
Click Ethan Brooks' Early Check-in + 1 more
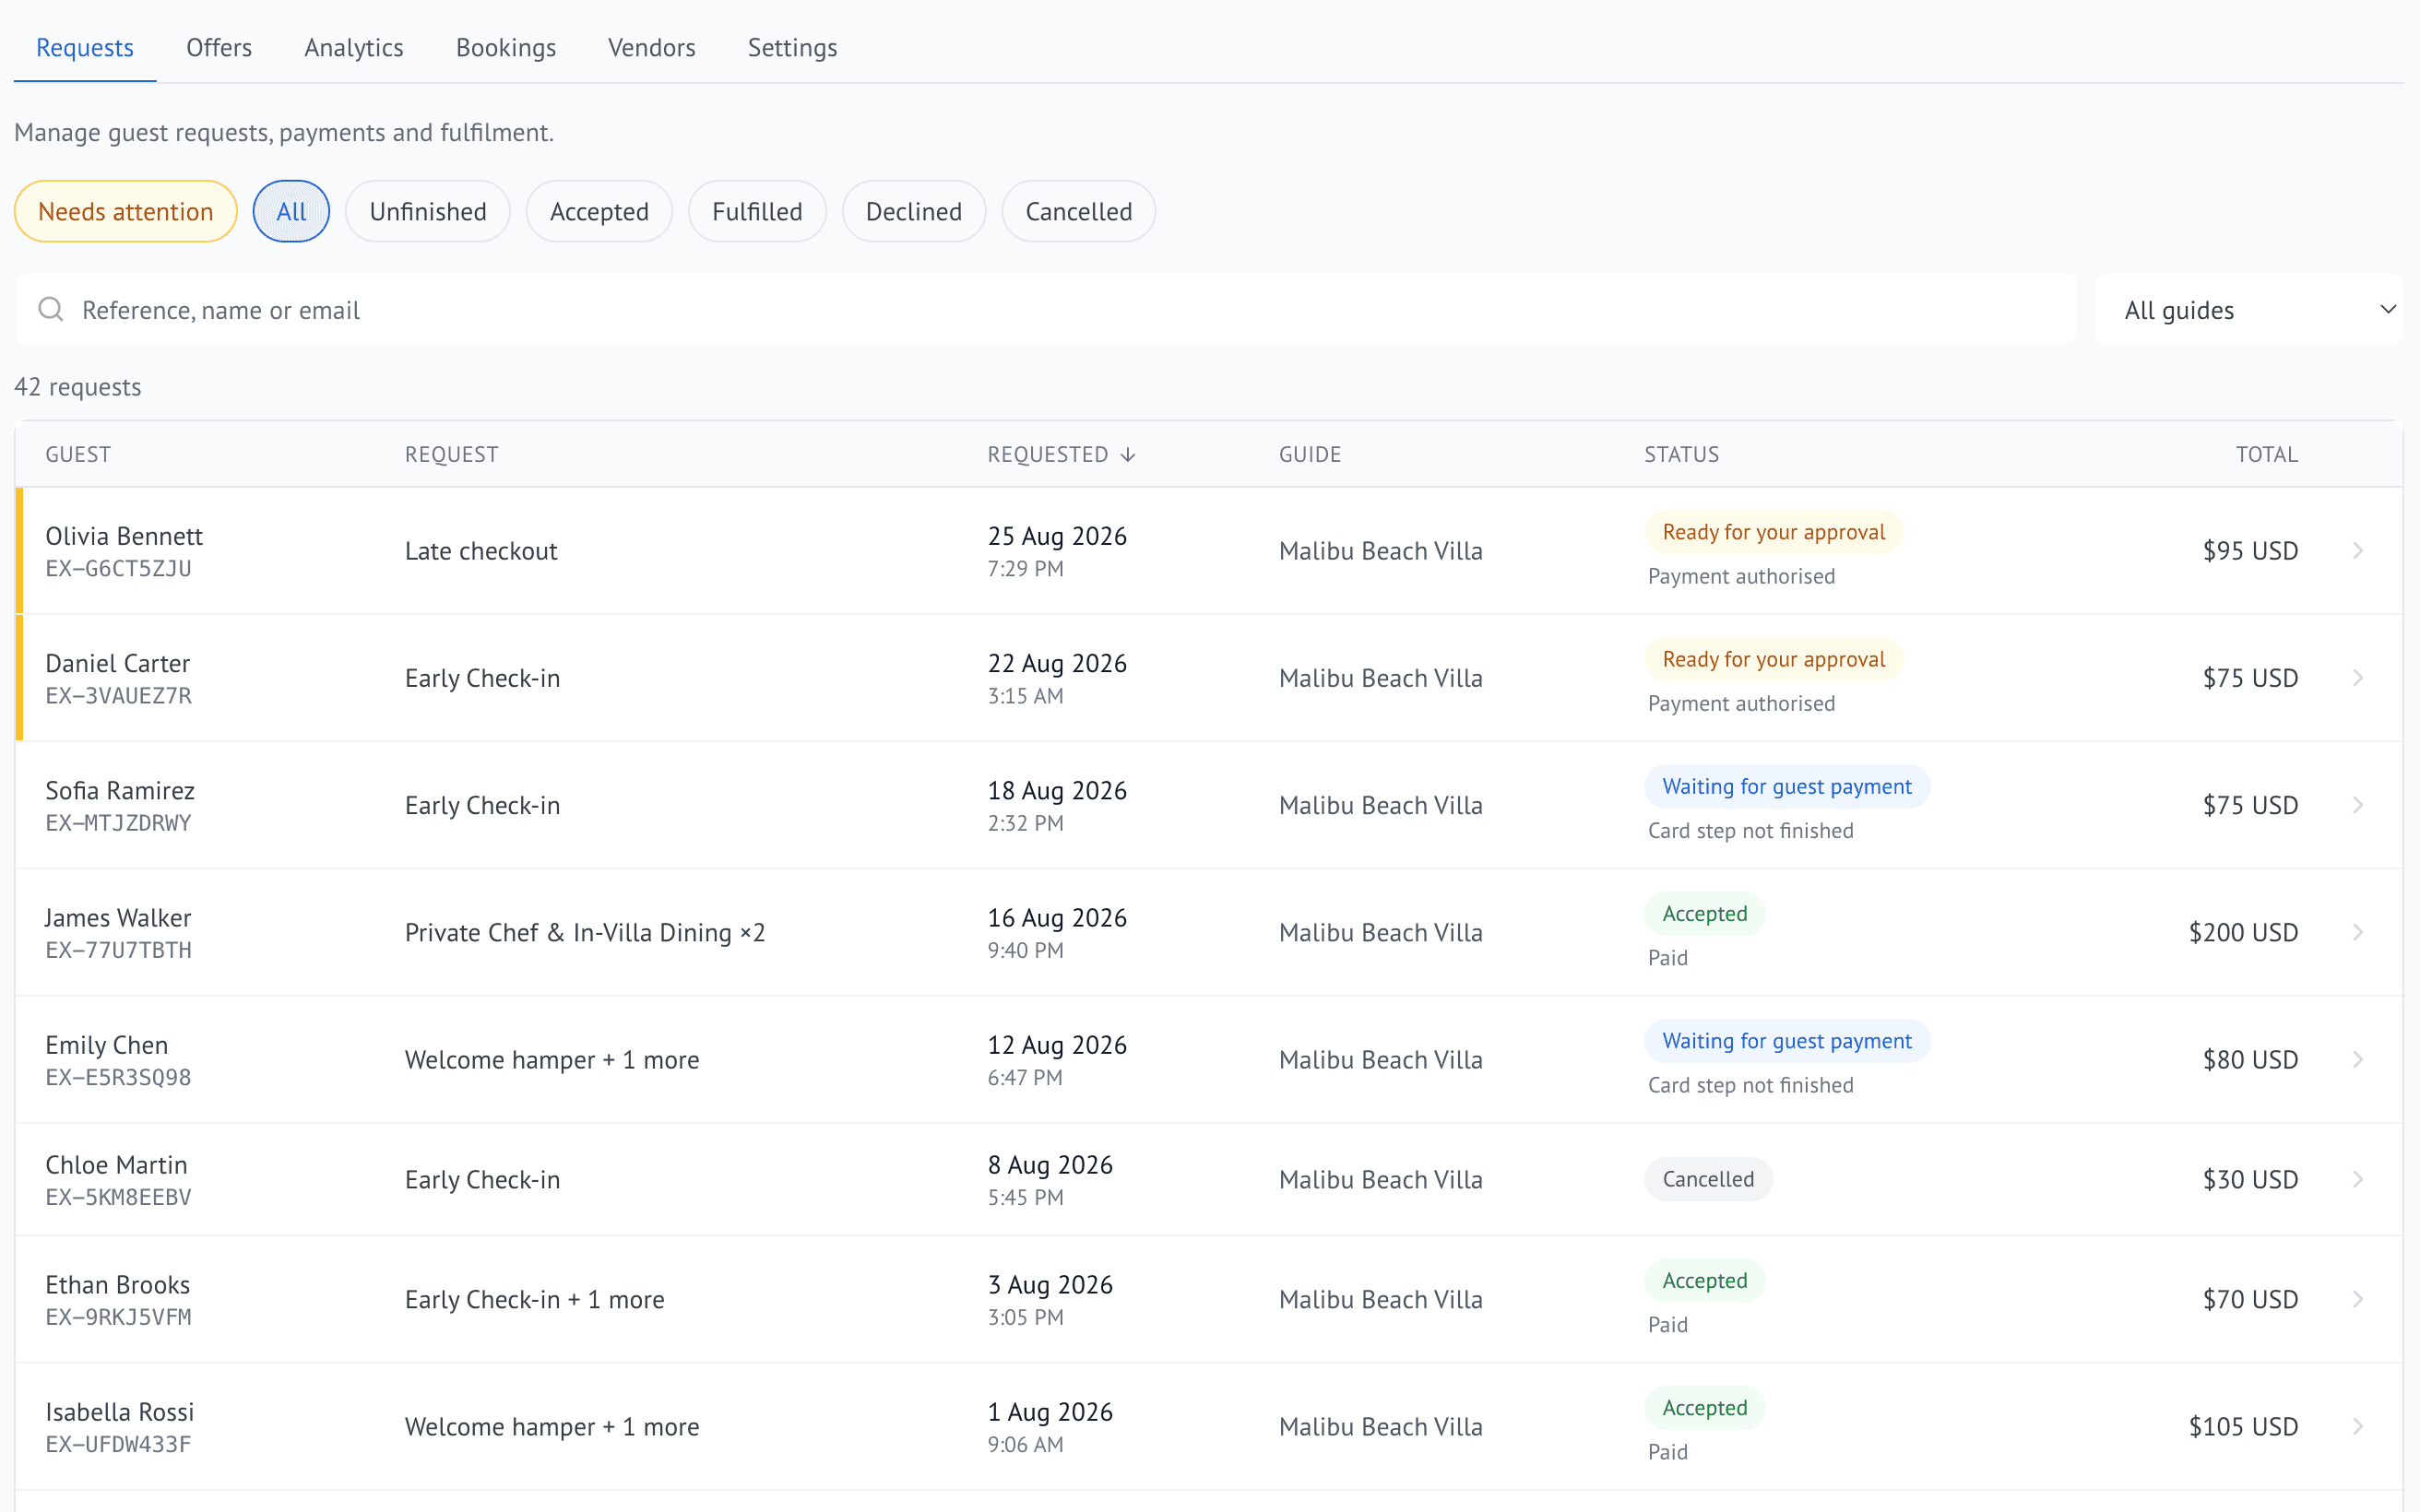(535, 1299)
